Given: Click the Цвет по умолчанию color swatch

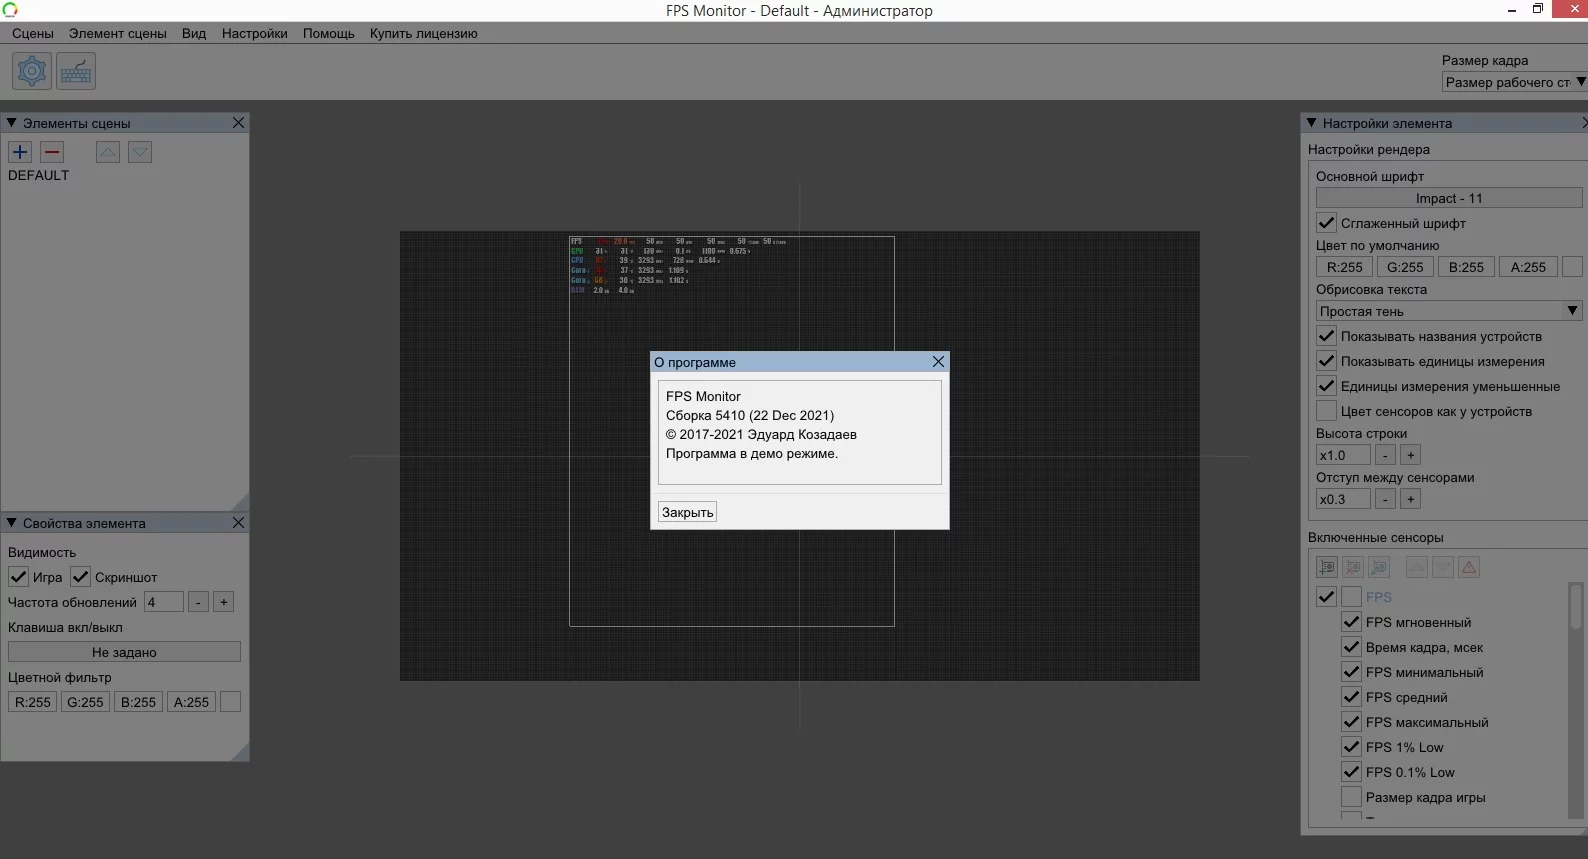Looking at the screenshot, I should [x=1572, y=267].
